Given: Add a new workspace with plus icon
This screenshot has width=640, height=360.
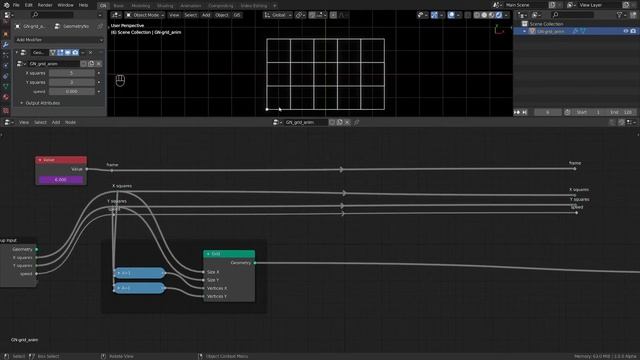Looking at the screenshot, I should (275, 6).
